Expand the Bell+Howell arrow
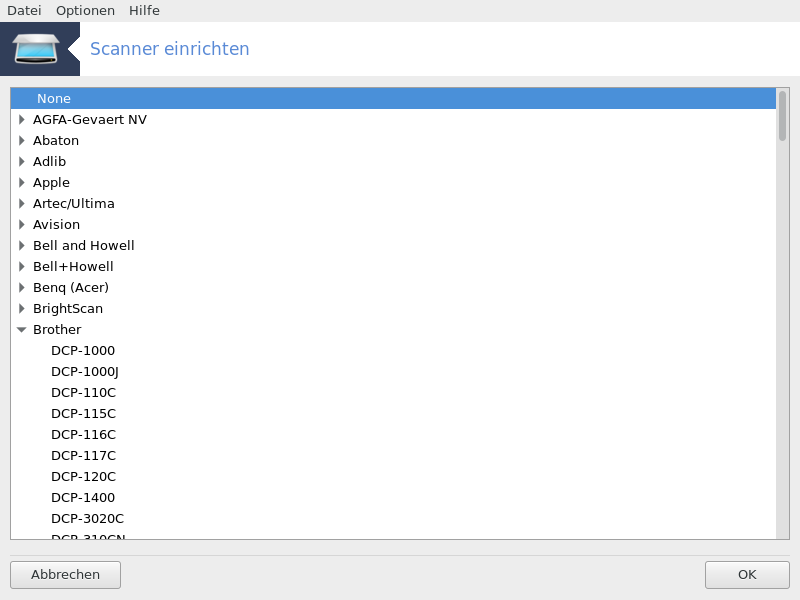 21,266
